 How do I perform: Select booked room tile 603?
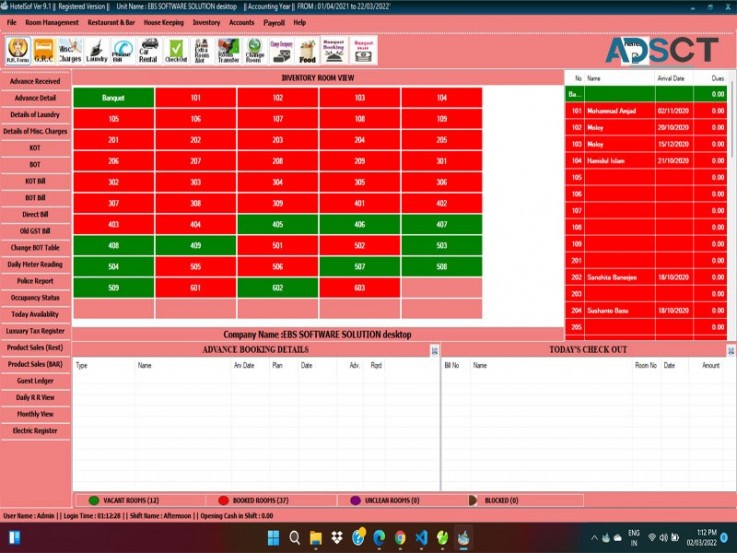click(360, 288)
